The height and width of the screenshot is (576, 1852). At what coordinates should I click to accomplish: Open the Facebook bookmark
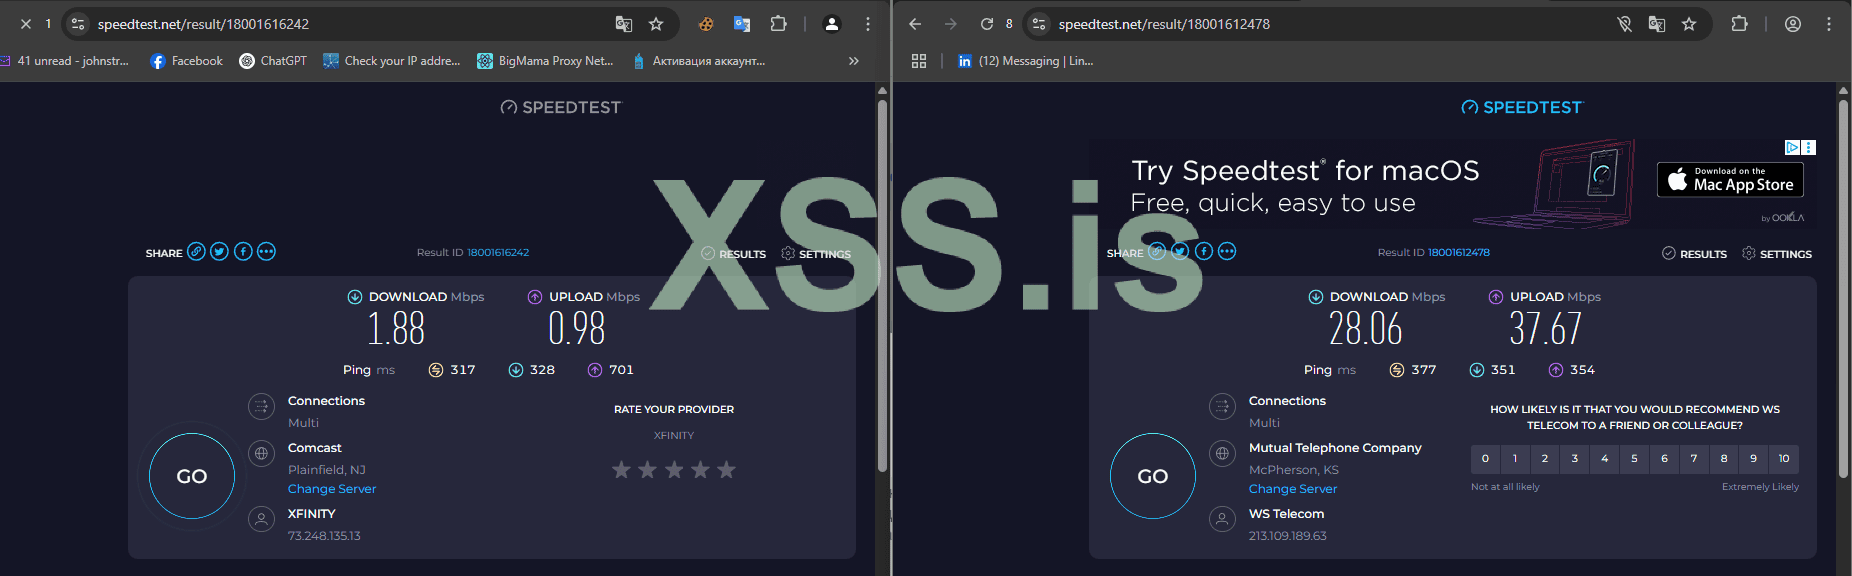(x=187, y=61)
